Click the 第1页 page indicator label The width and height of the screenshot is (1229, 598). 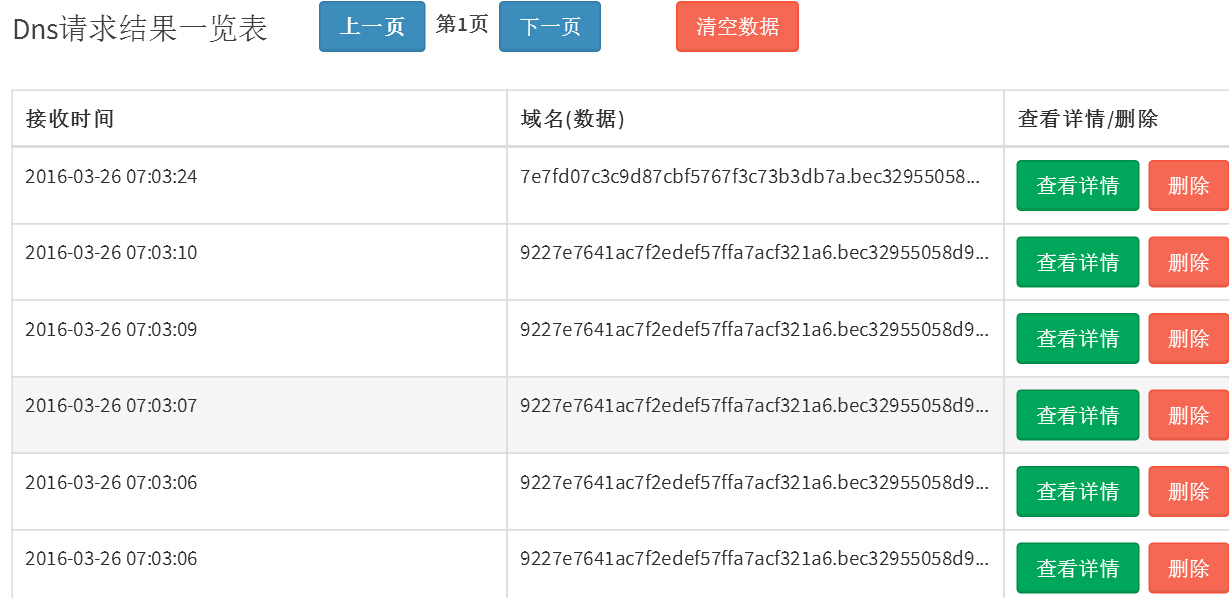tap(462, 25)
